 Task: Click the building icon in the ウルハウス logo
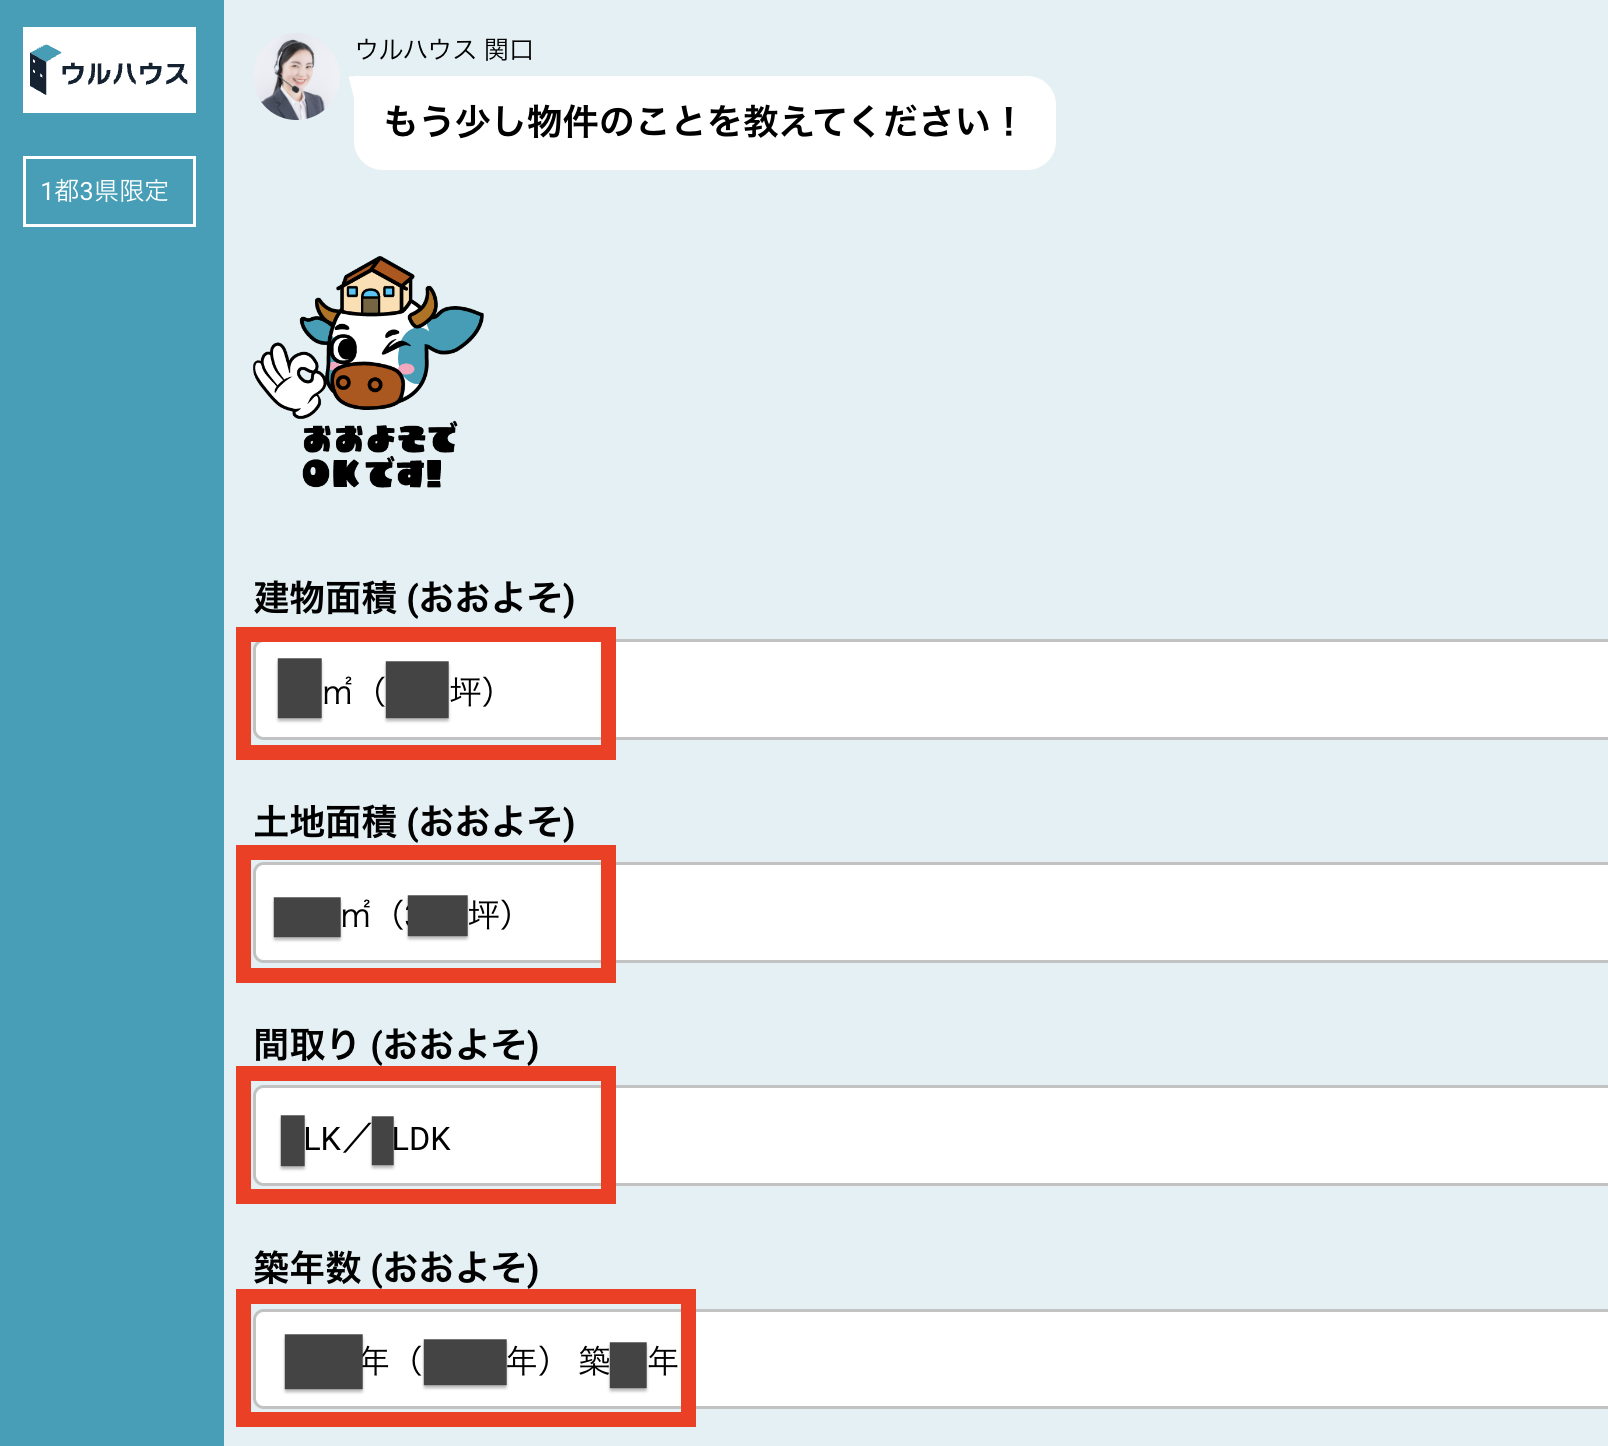click(42, 69)
